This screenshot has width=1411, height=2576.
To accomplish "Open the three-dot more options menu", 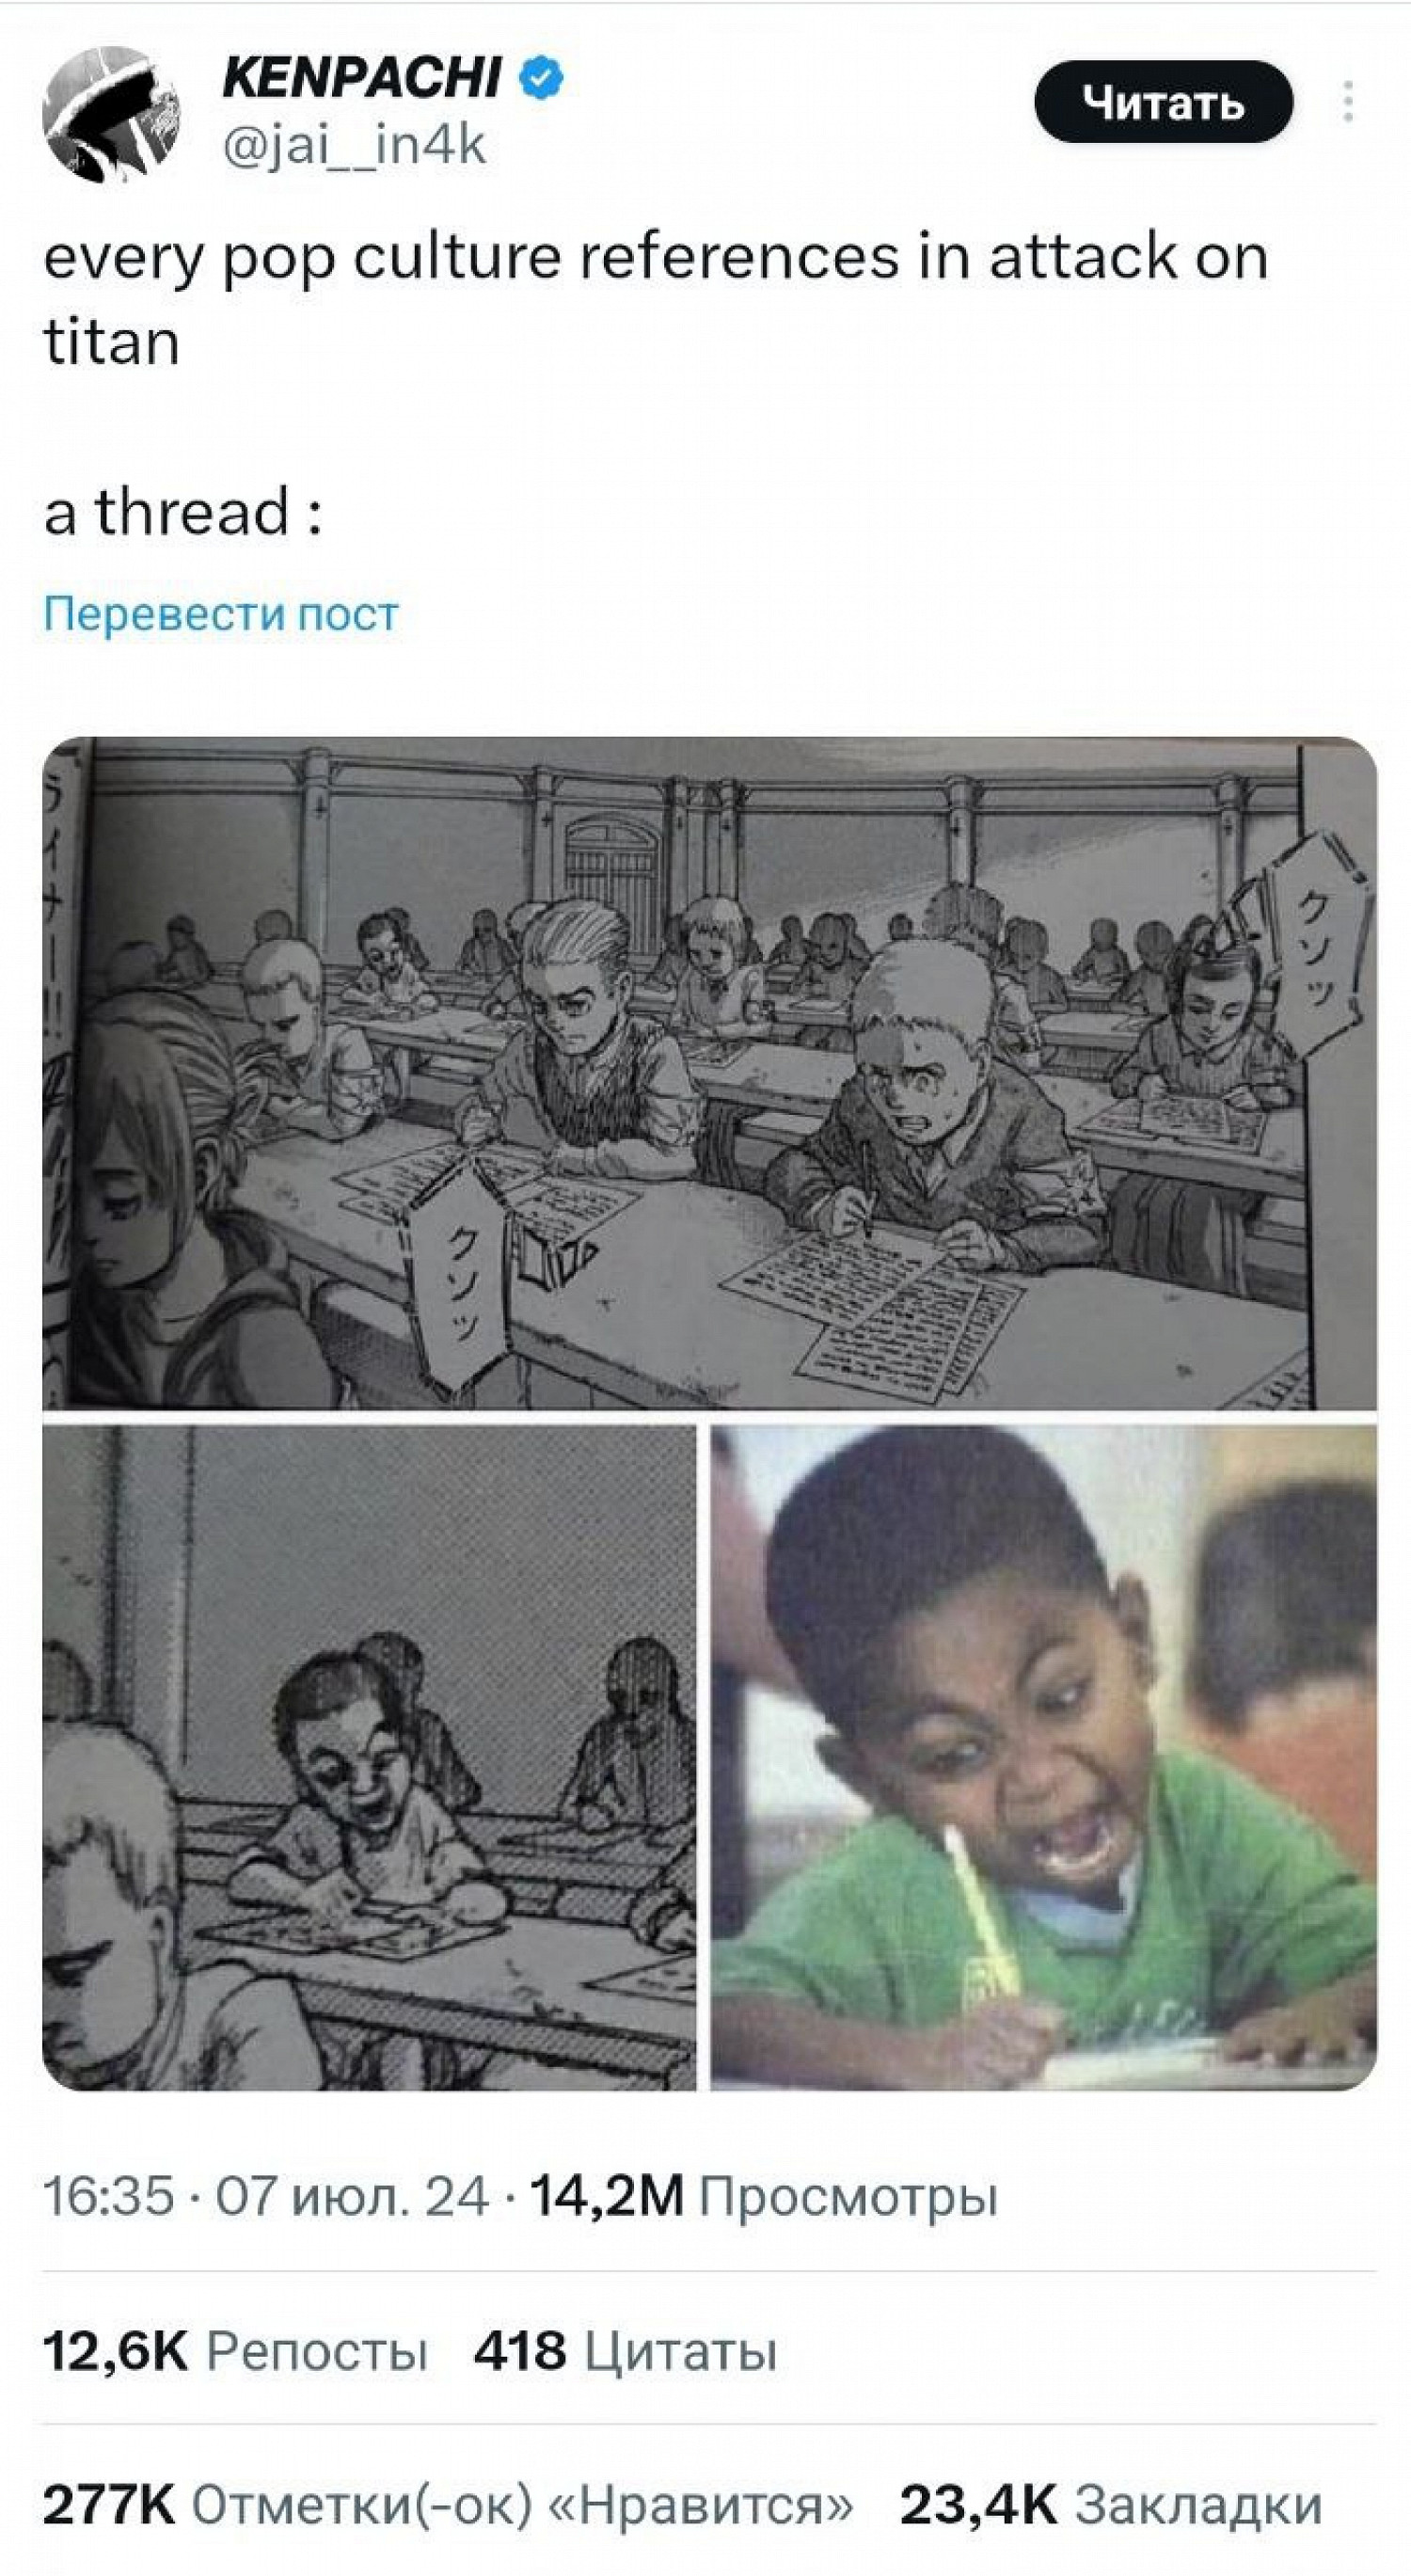I will click(x=1349, y=102).
